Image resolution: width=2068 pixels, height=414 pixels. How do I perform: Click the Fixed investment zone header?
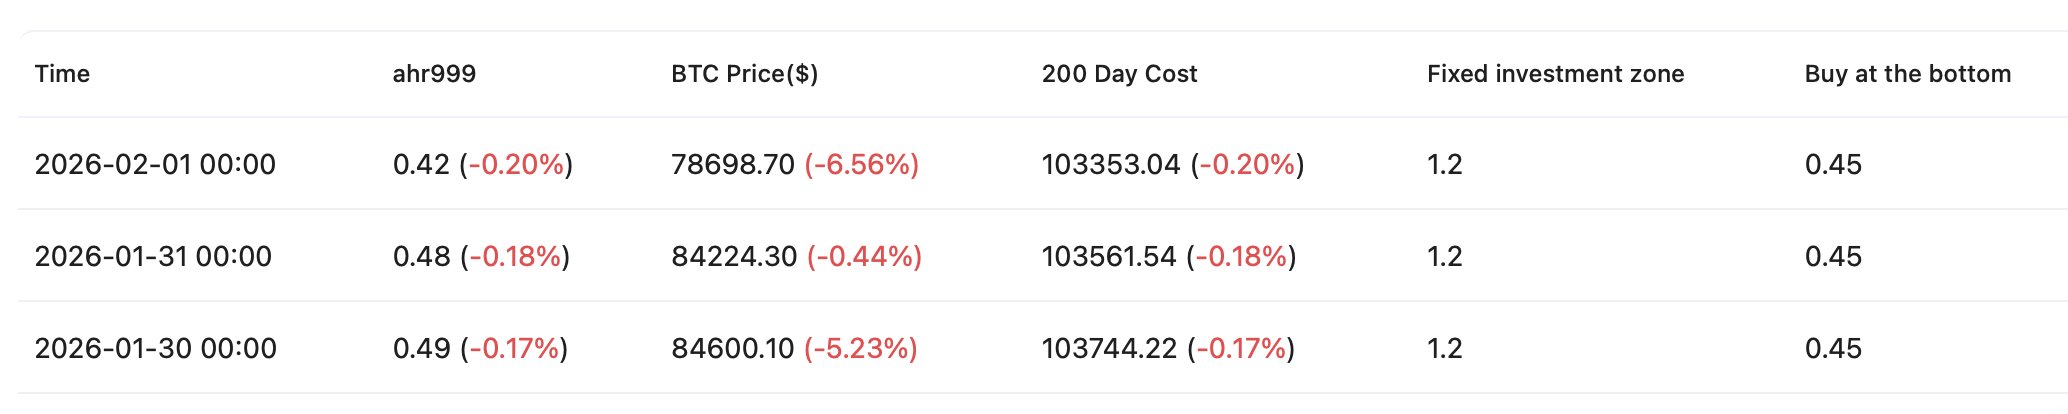click(x=1556, y=74)
